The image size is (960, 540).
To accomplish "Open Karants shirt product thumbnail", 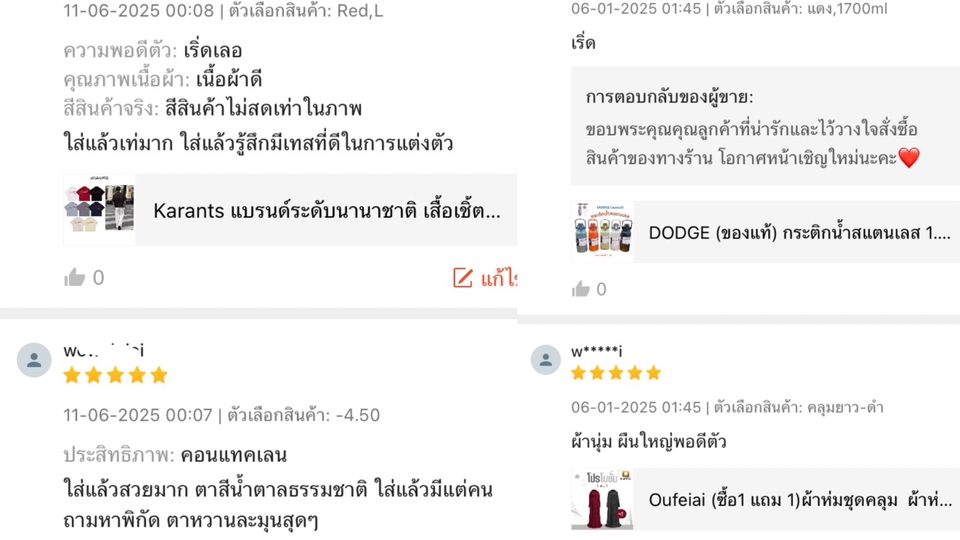I will tap(99, 209).
